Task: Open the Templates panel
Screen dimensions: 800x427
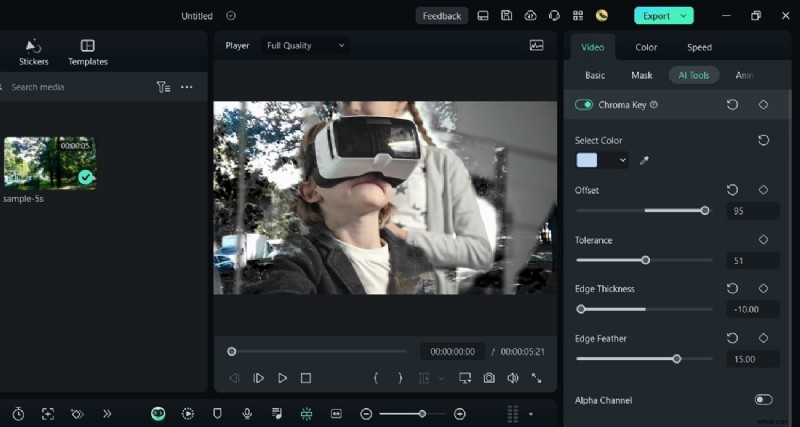Action: 88,52
